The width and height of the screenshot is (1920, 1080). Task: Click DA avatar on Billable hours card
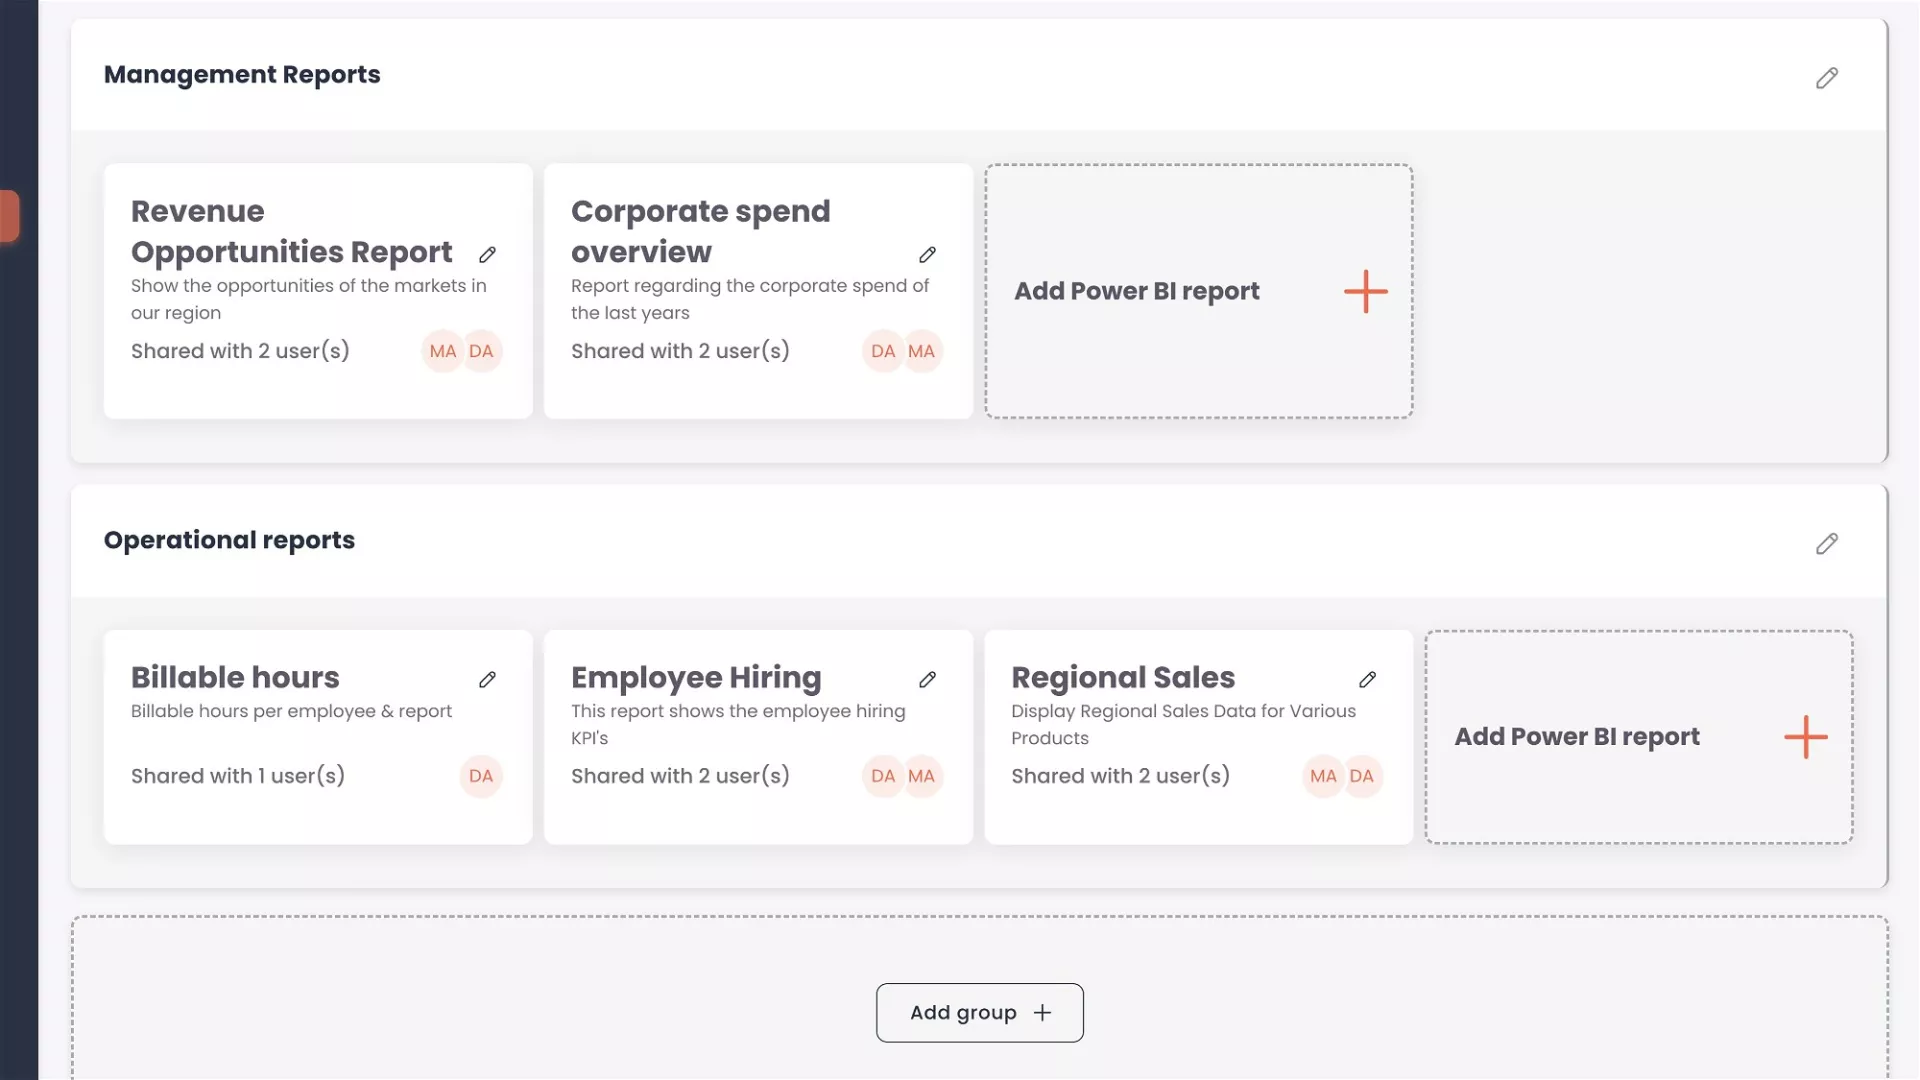(x=481, y=776)
